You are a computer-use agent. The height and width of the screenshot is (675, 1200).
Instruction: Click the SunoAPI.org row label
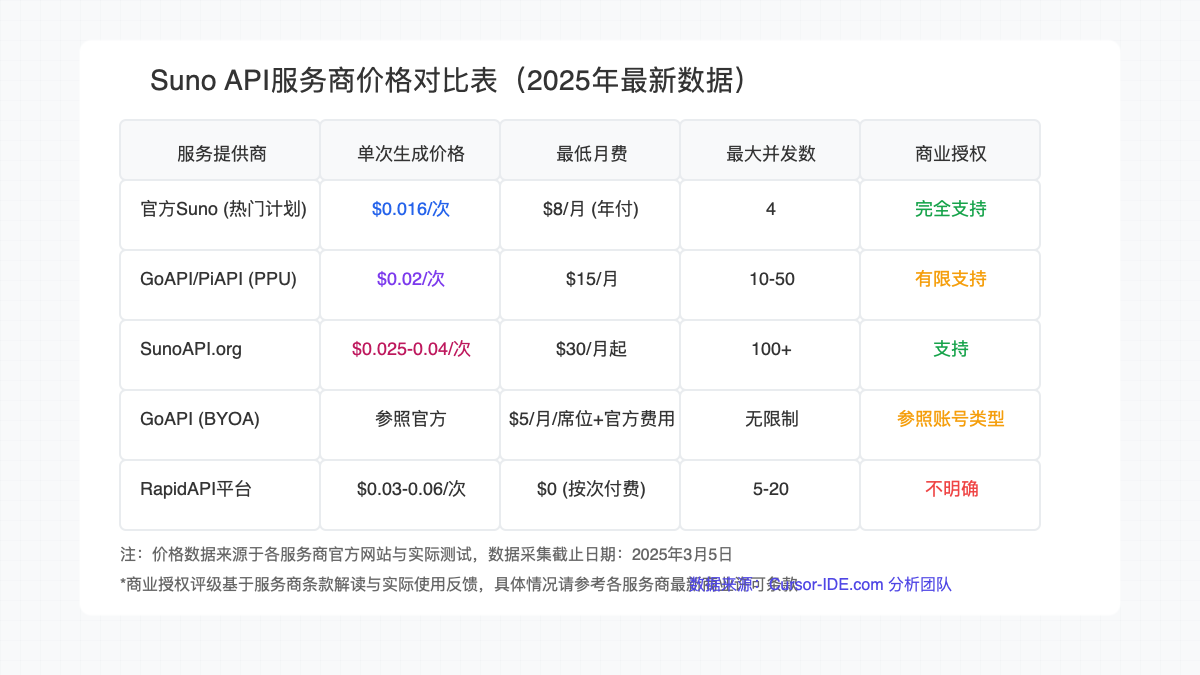pos(191,349)
